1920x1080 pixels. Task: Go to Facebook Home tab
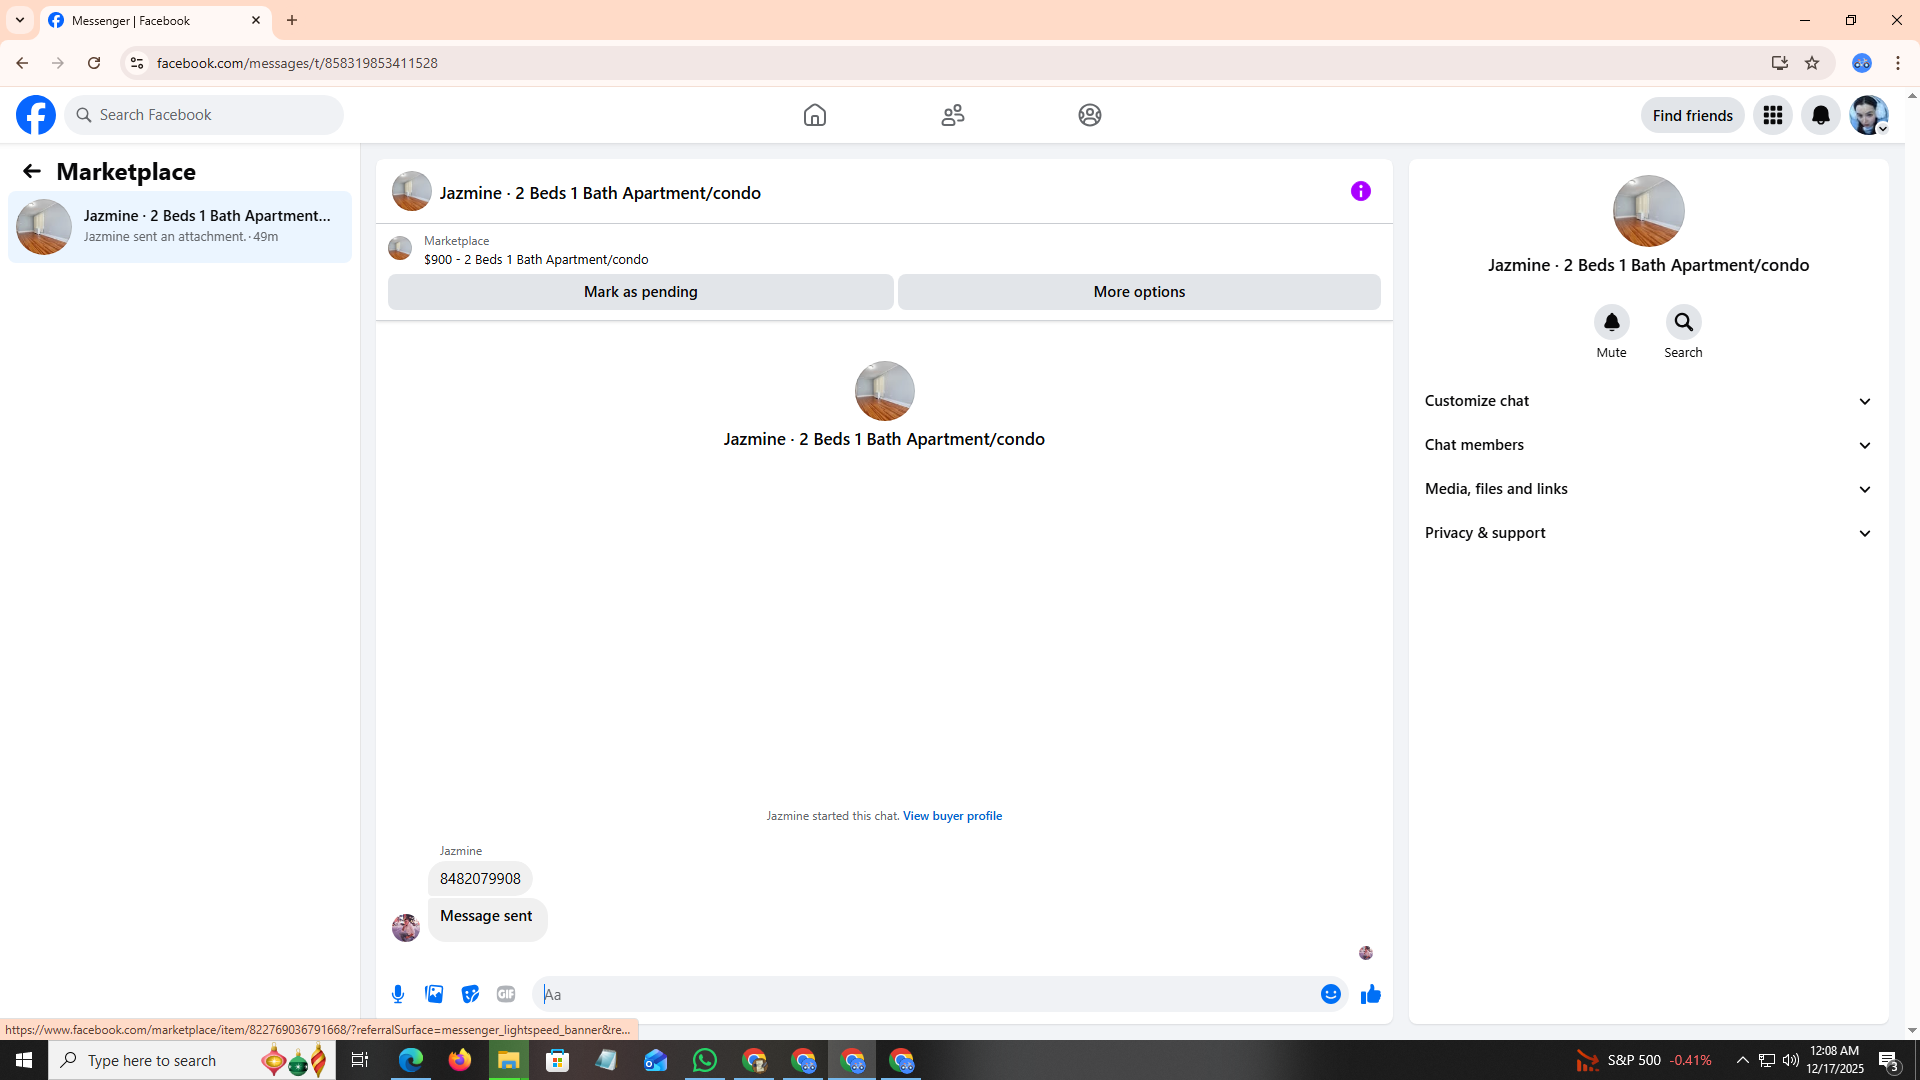click(814, 115)
